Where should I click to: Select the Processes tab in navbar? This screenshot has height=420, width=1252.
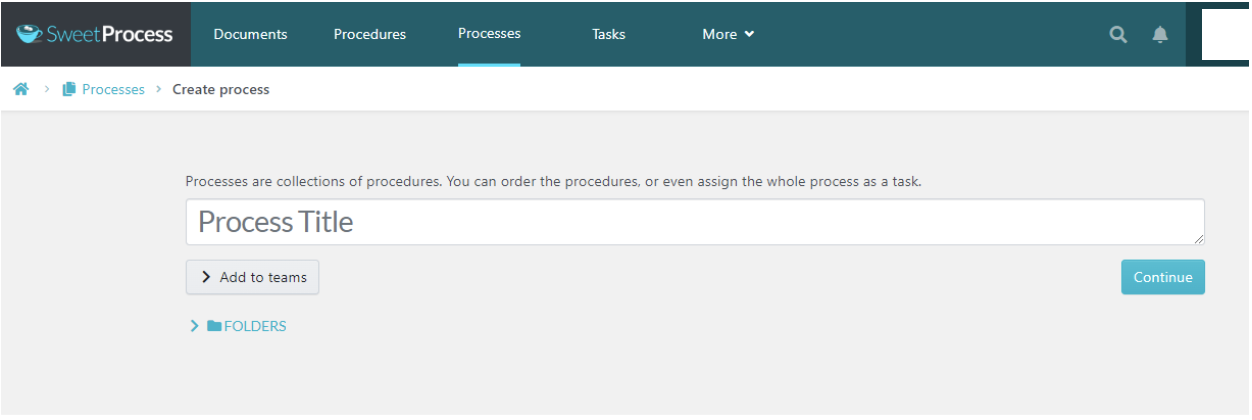click(489, 33)
